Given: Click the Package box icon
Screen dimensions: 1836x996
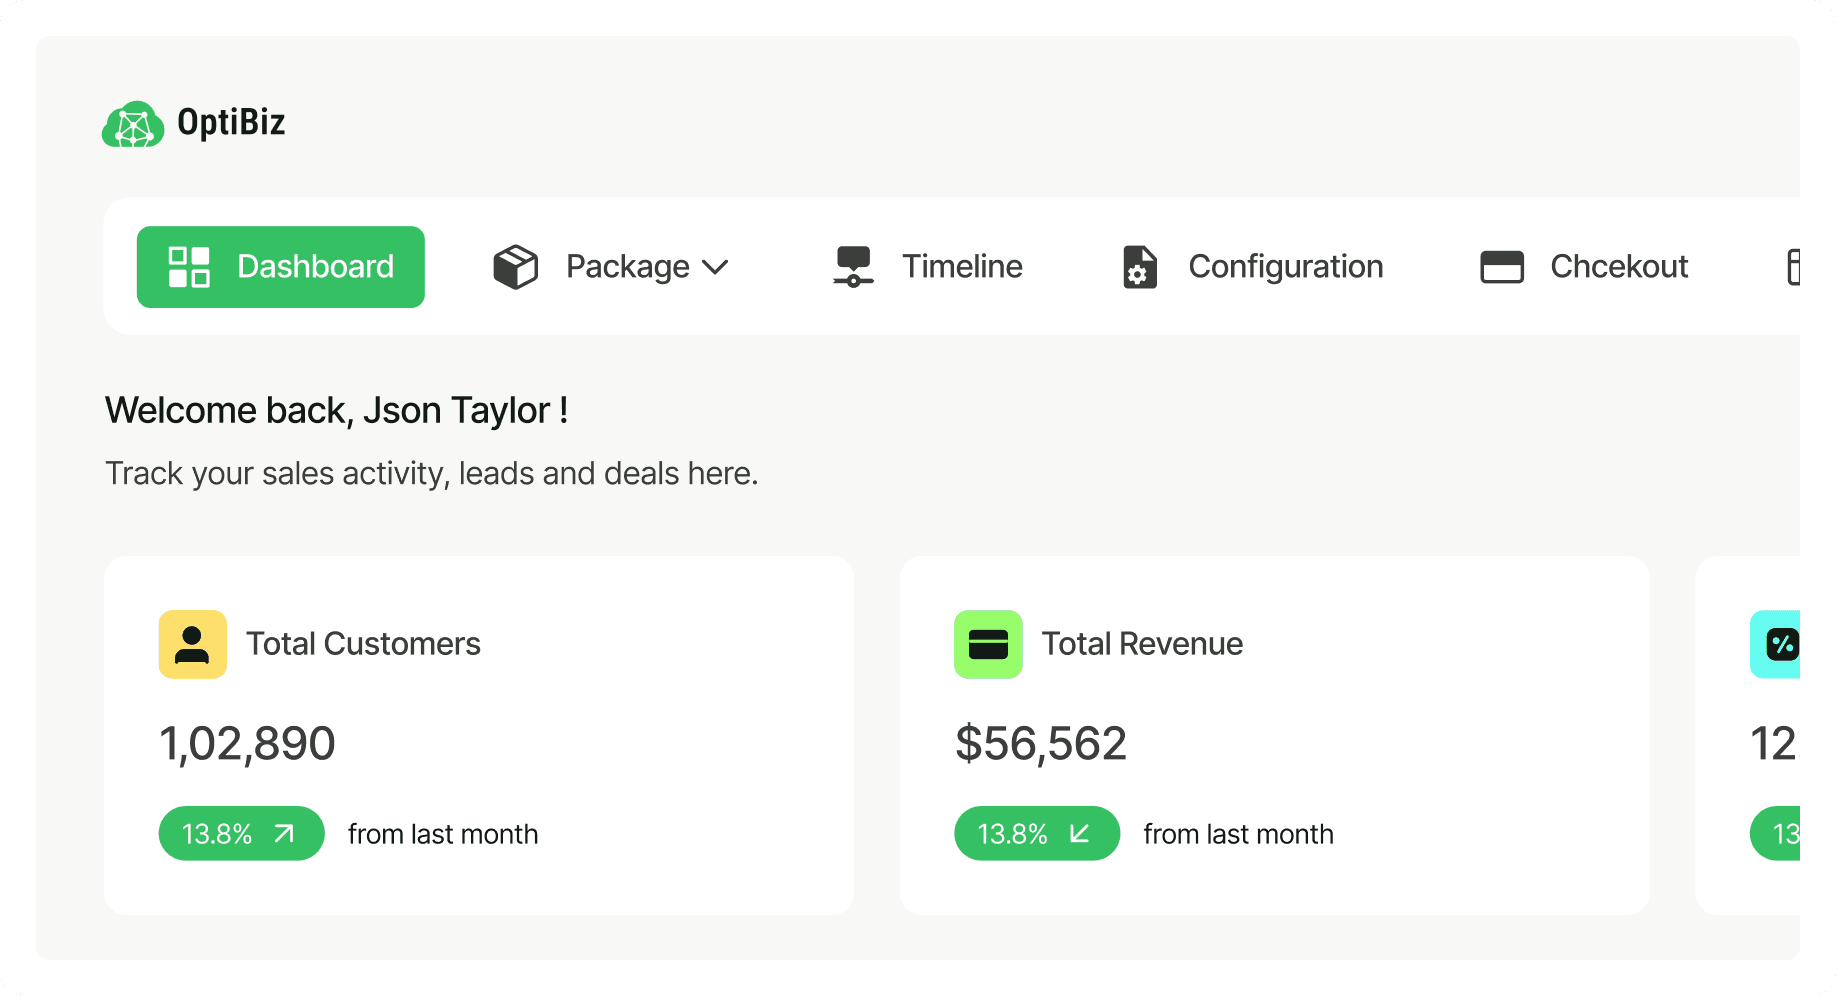Looking at the screenshot, I should 516,267.
